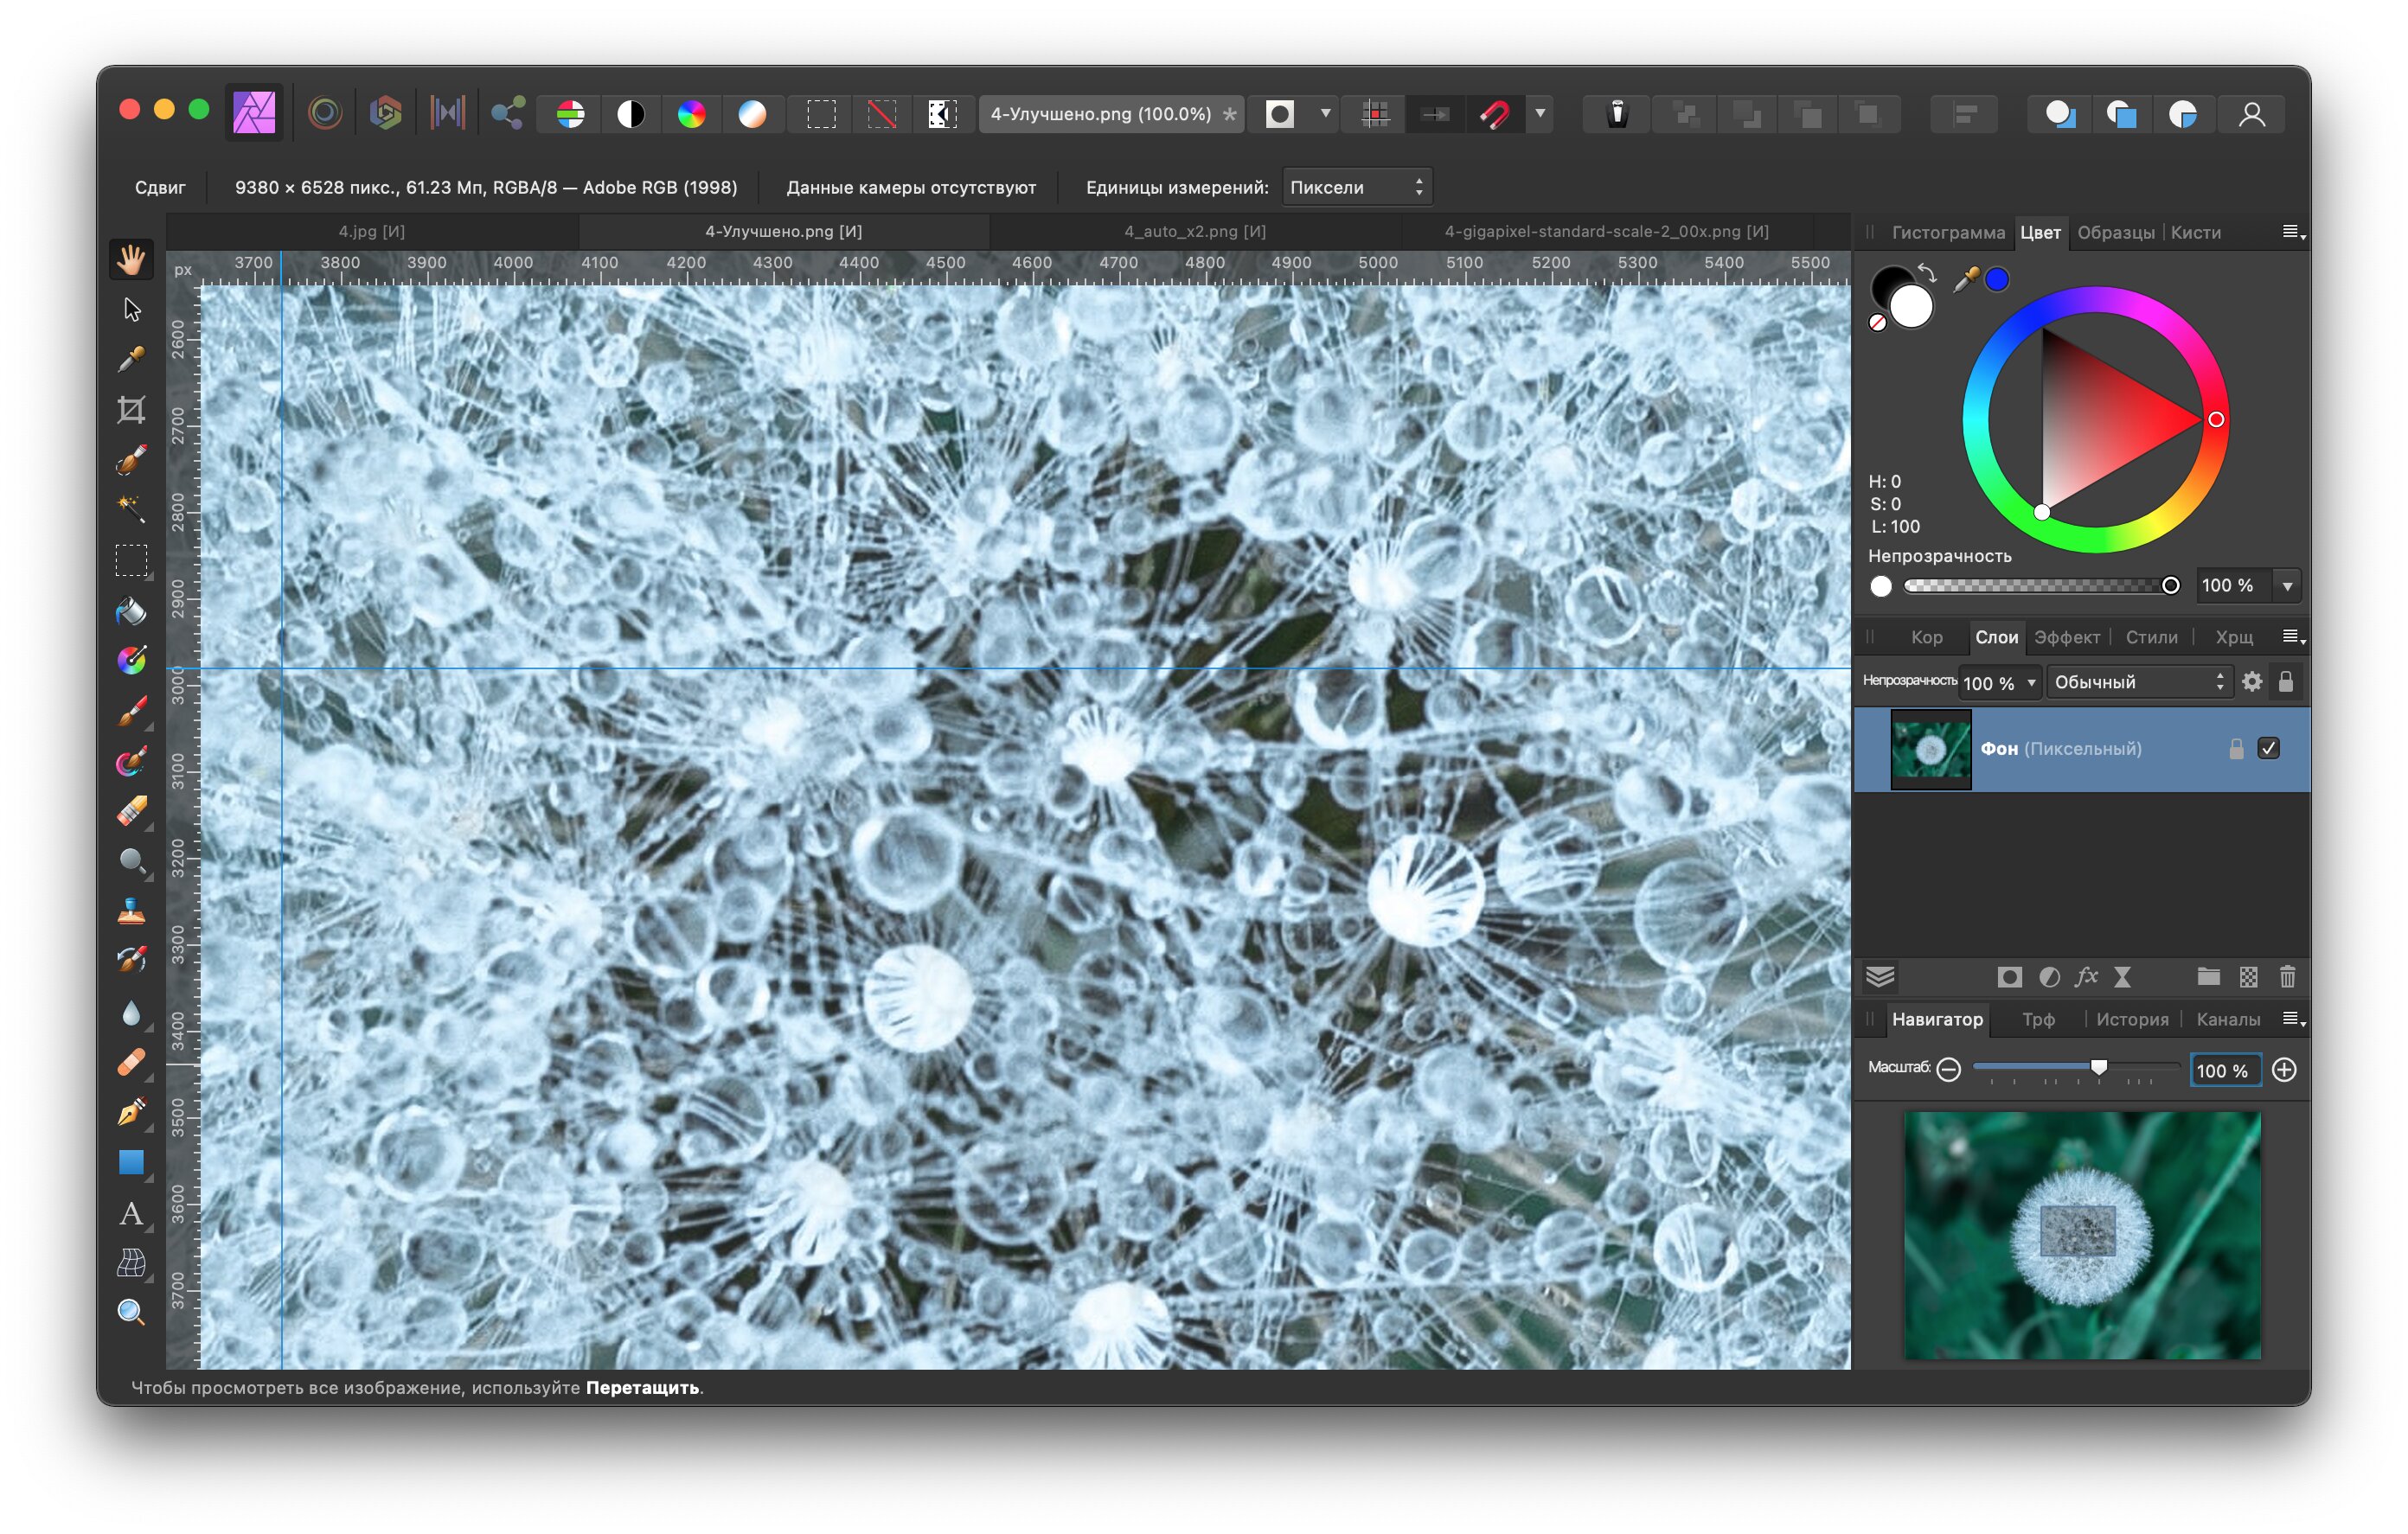Apply Auto Levels from the toolbar

tap(570, 114)
